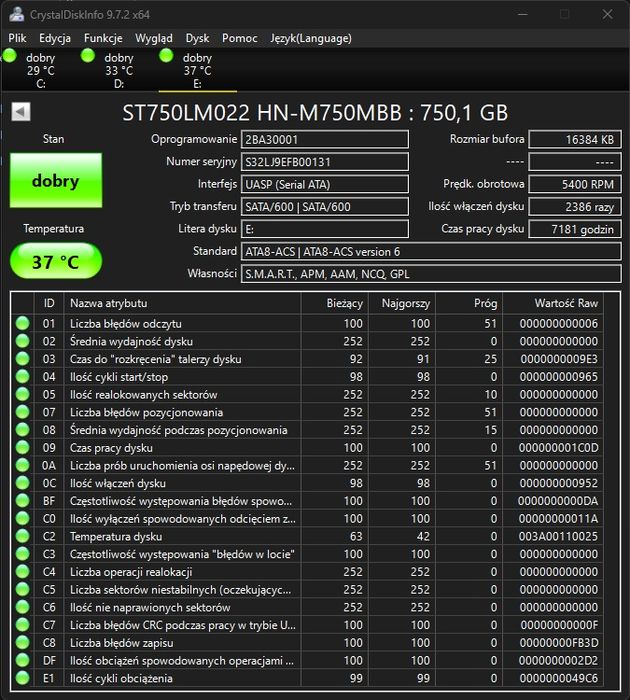Click the rotation rate value 5400 RPM

(575, 184)
